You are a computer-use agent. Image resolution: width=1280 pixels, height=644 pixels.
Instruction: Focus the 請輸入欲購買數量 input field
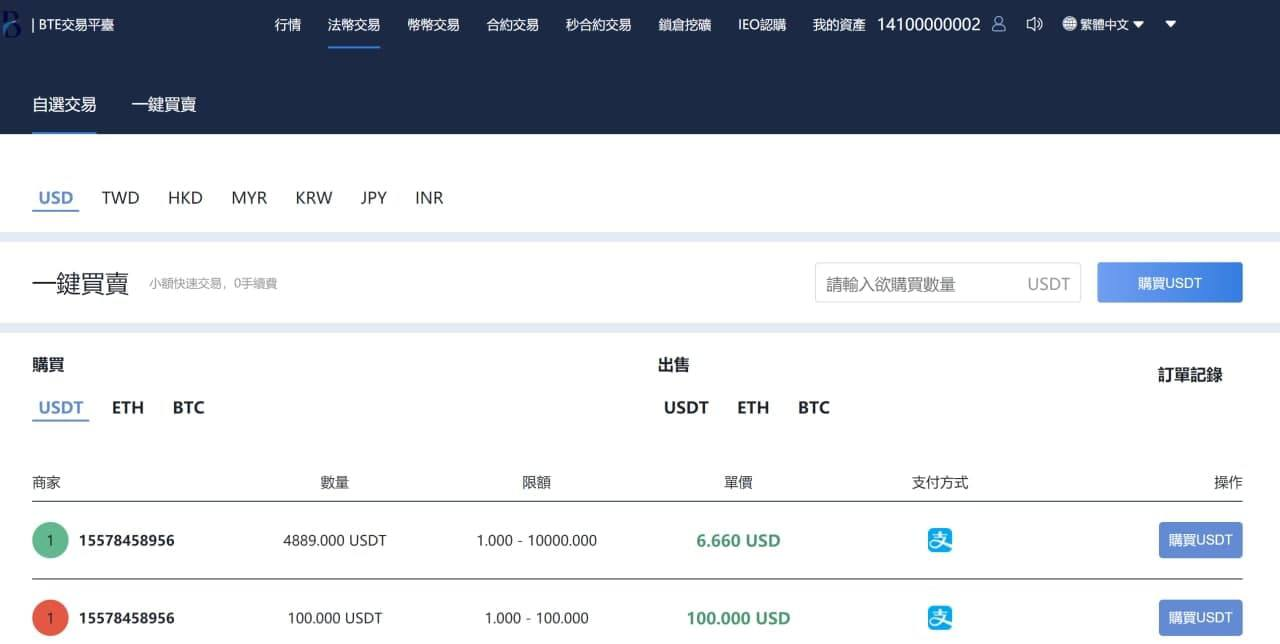(x=947, y=283)
